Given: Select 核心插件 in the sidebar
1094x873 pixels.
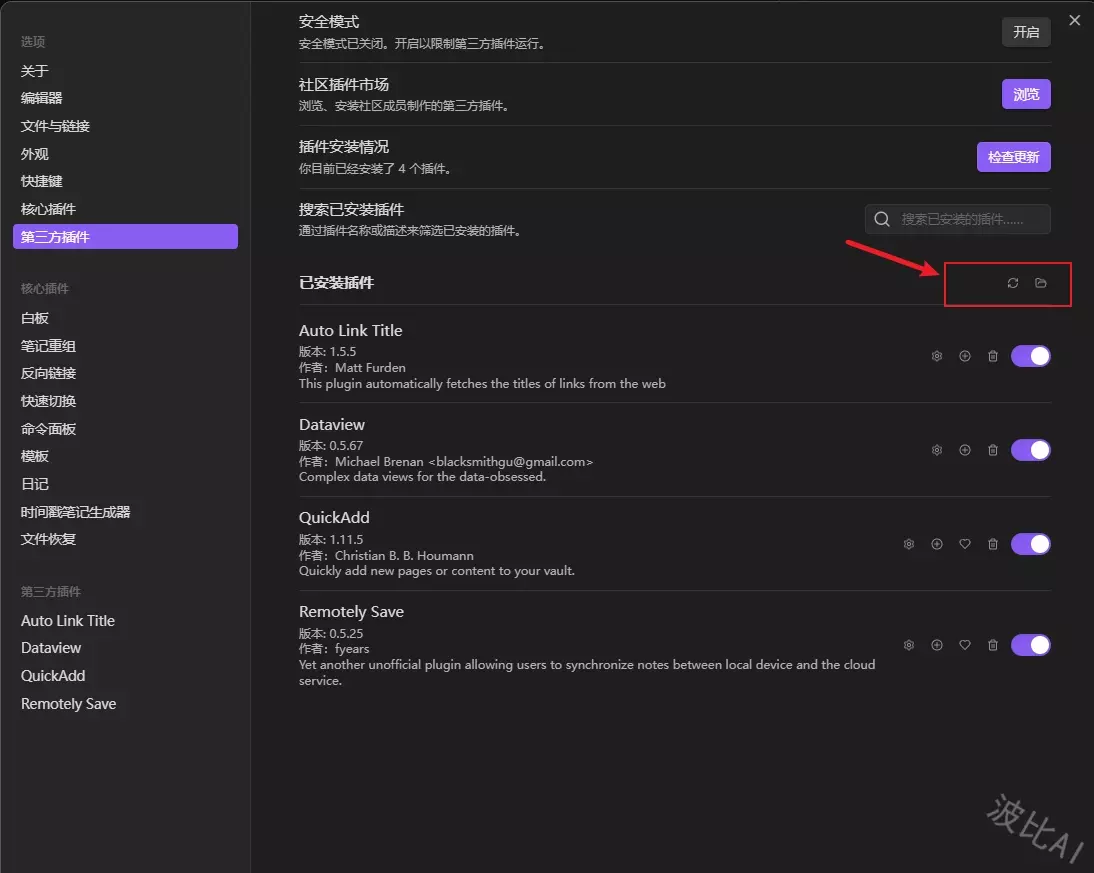Looking at the screenshot, I should coord(126,209).
